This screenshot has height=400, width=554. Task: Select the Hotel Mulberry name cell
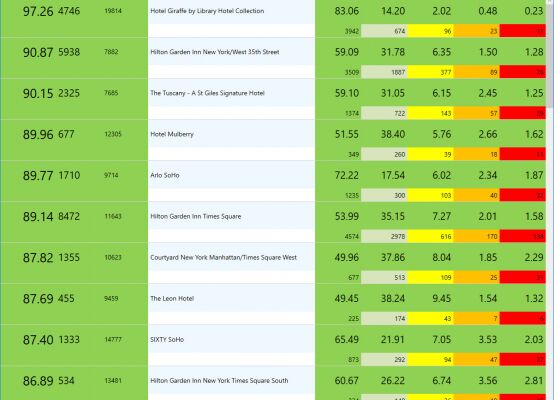(x=231, y=134)
